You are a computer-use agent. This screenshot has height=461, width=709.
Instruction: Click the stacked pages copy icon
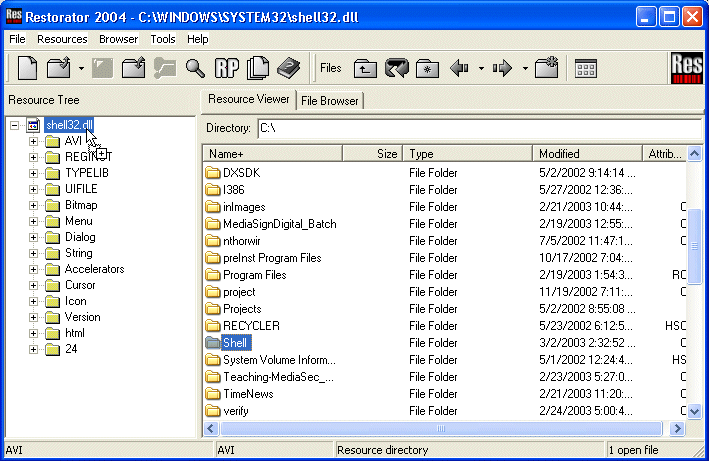(258, 68)
